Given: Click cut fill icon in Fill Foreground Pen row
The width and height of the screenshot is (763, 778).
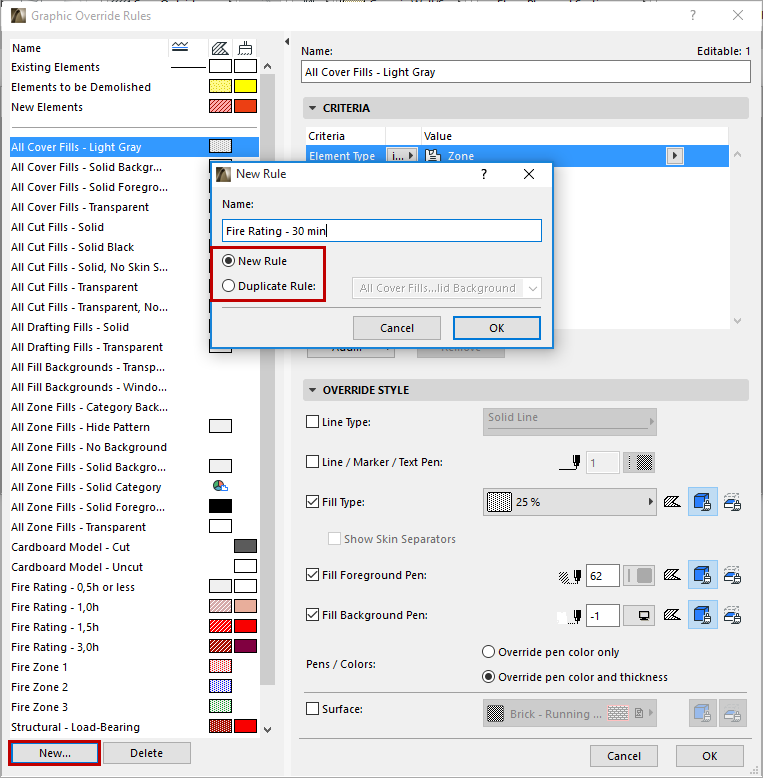Looking at the screenshot, I should [x=672, y=575].
